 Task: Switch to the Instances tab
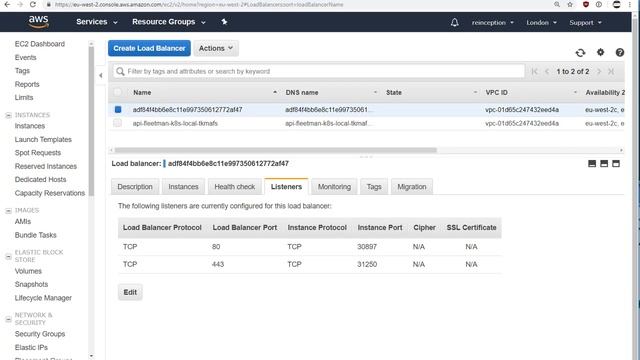coord(183,187)
